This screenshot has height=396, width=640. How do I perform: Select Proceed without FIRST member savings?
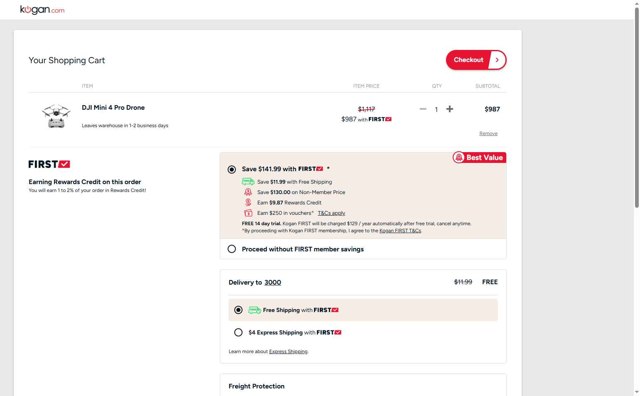pos(231,249)
